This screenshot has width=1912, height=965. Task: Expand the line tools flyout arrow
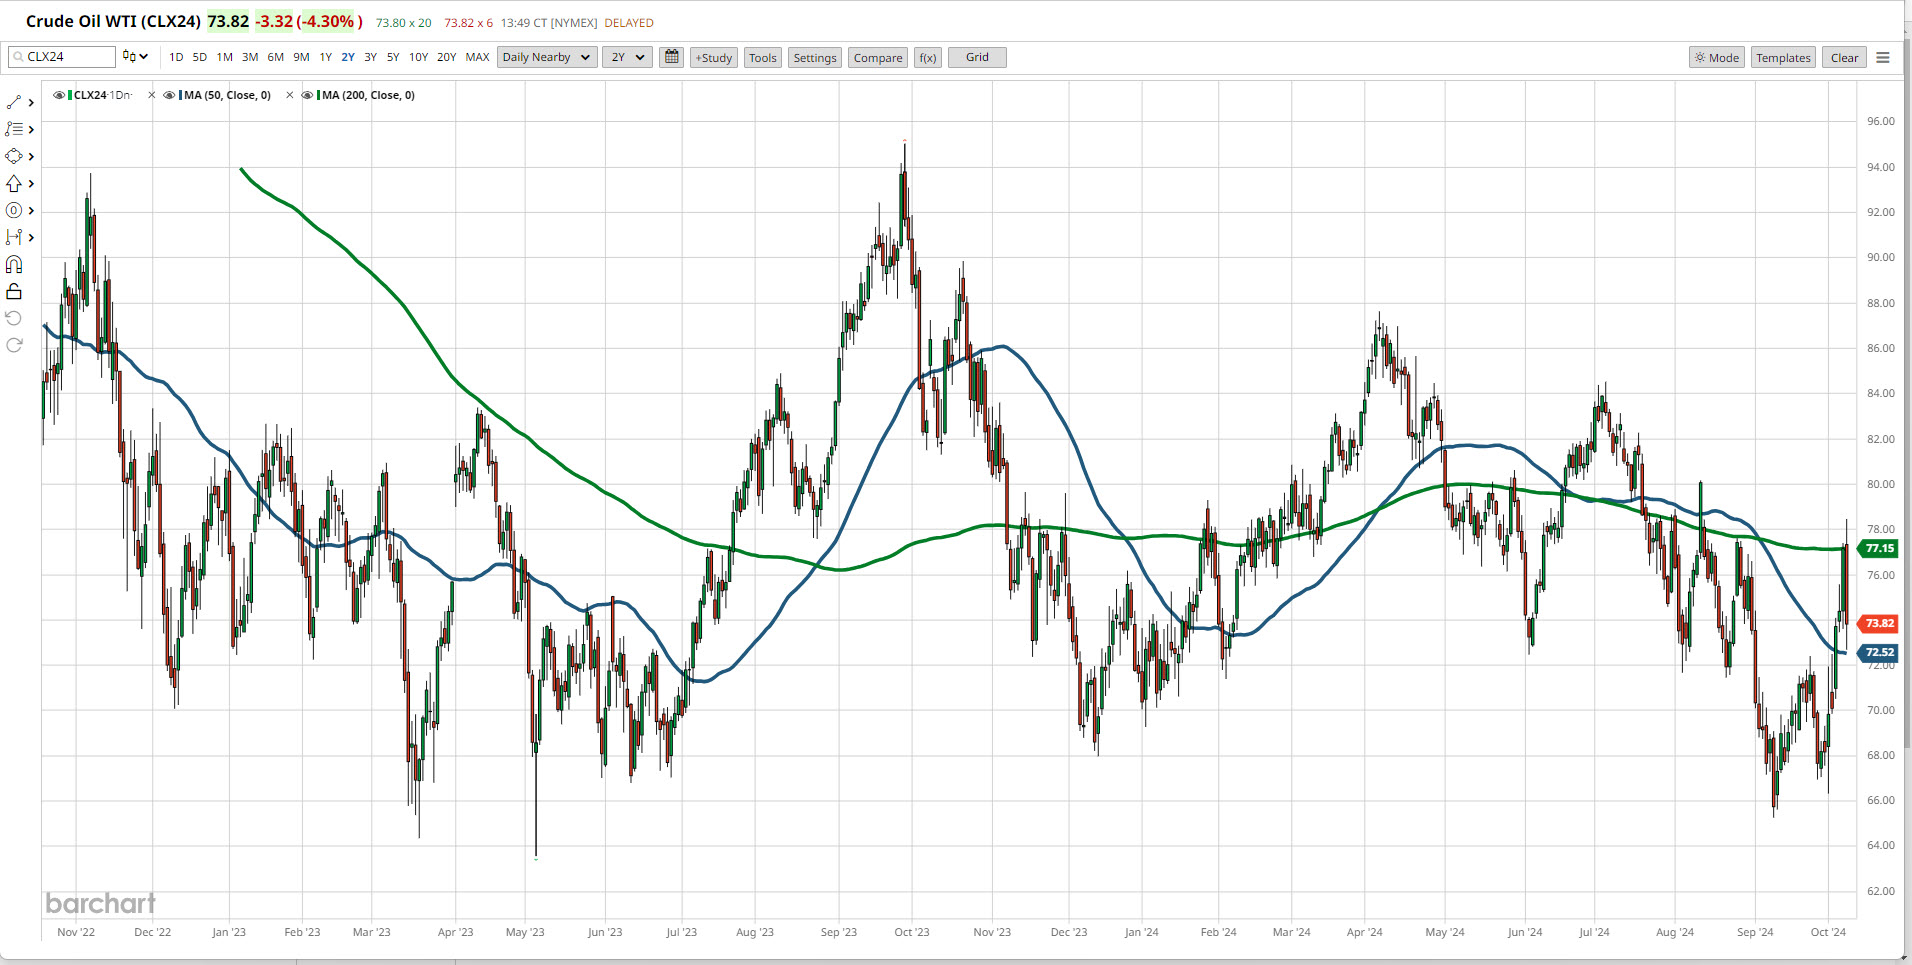(31, 102)
